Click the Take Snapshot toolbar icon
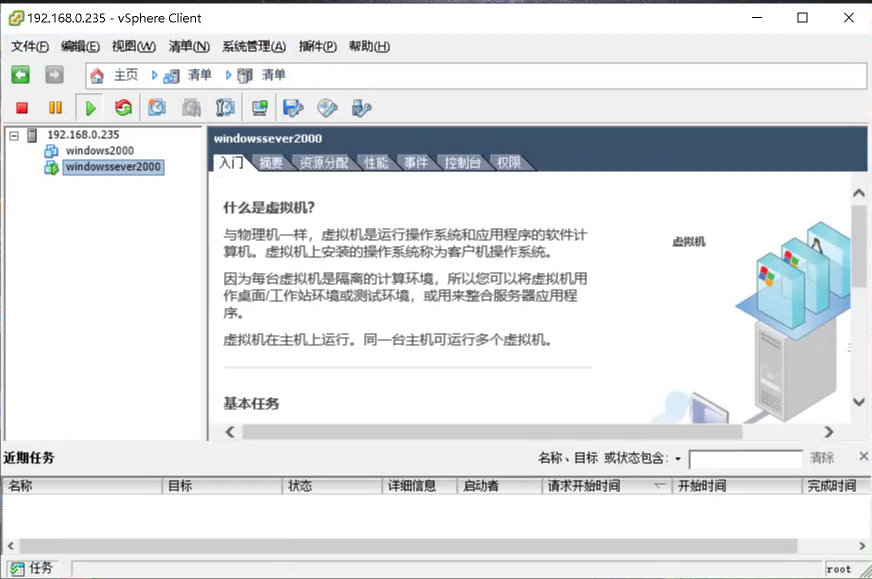The image size is (872, 579). tap(157, 107)
